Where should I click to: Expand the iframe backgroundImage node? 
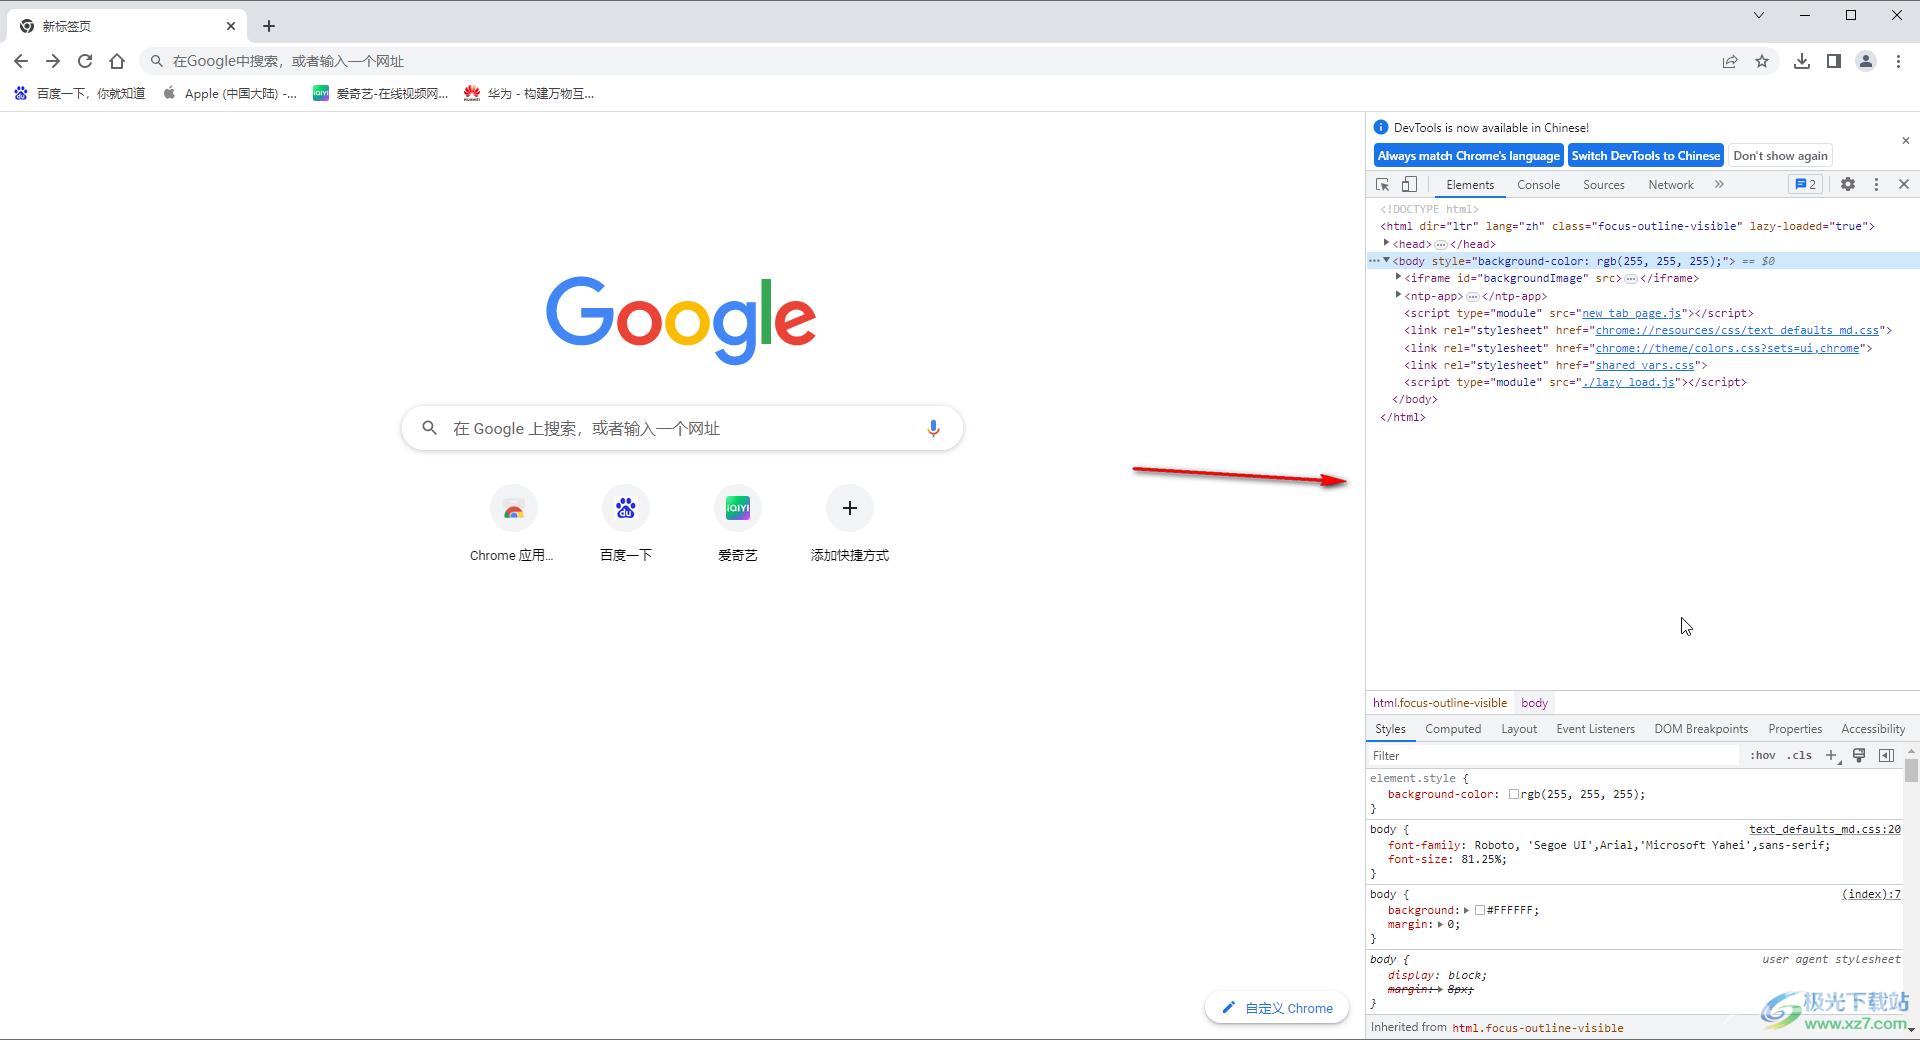1398,277
